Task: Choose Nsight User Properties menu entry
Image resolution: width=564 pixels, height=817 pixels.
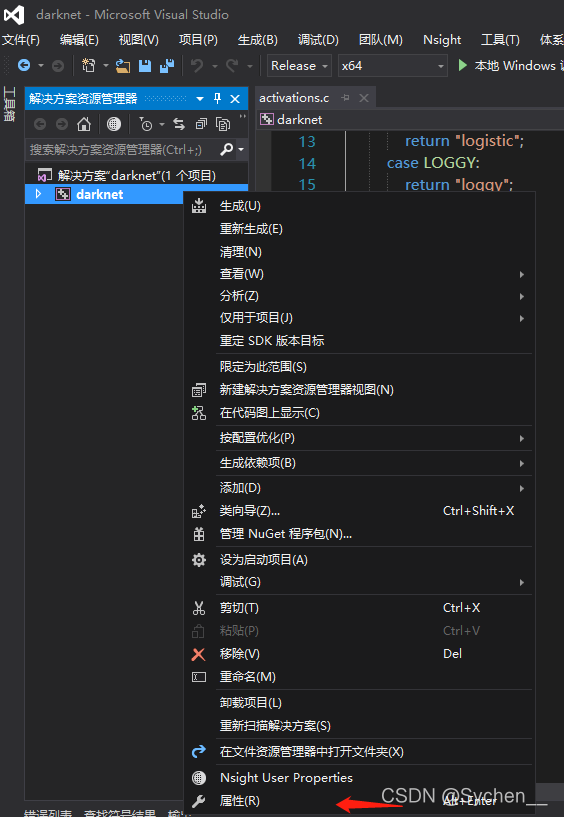Action: coord(360,778)
